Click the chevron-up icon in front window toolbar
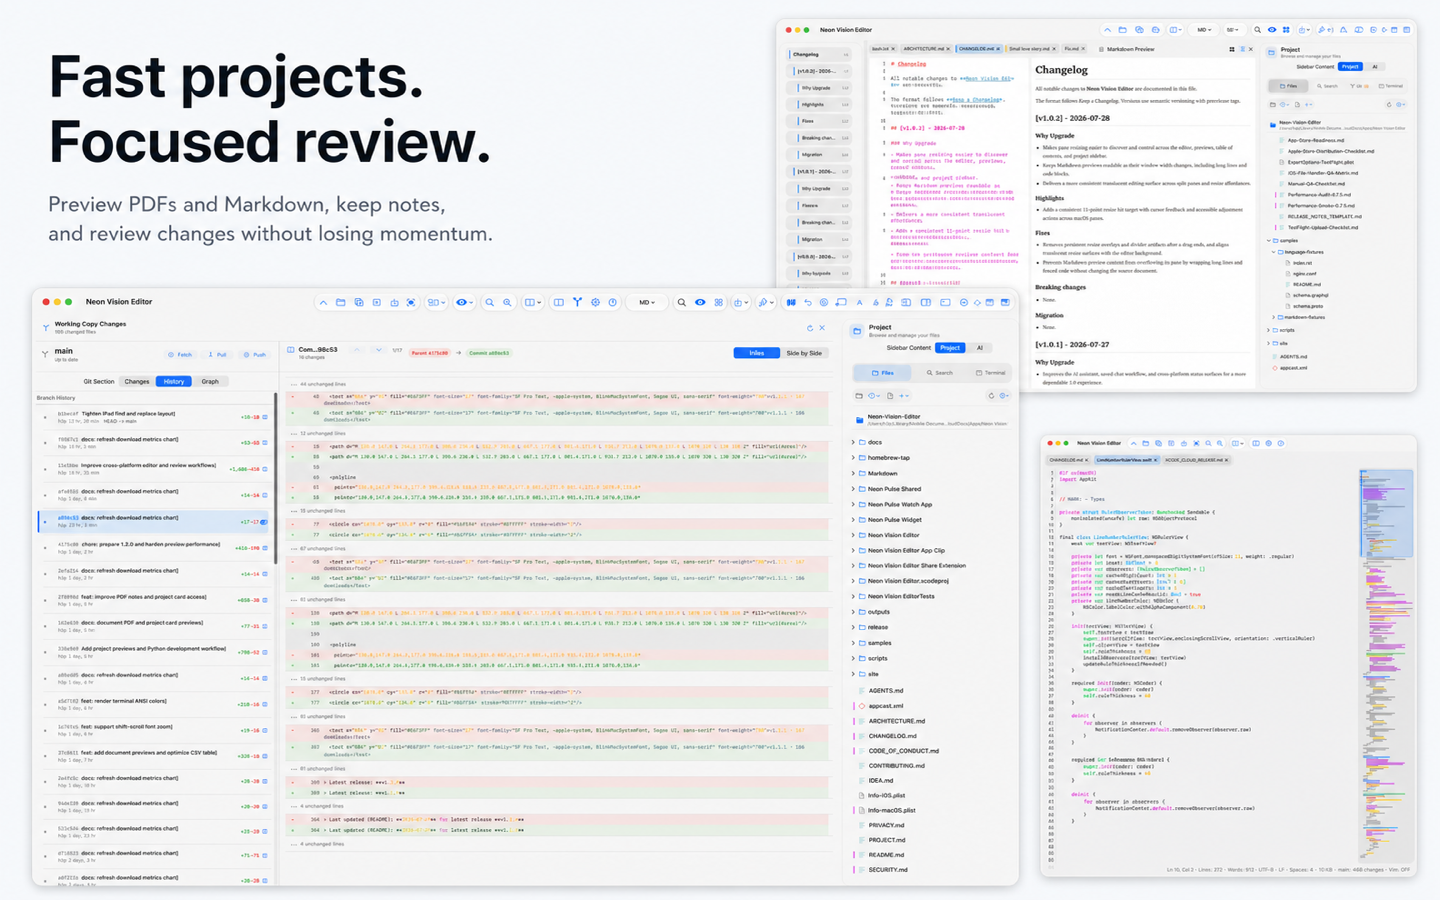1440x900 pixels. (x=323, y=302)
